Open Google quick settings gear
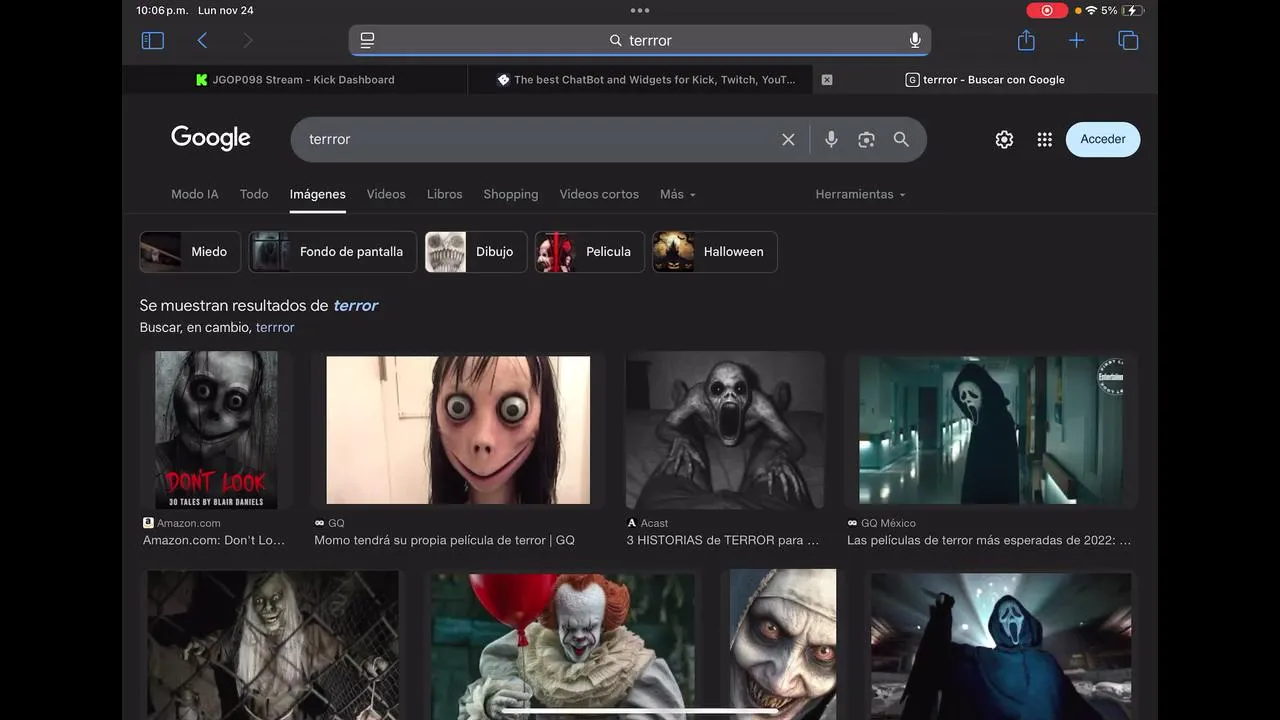This screenshot has height=720, width=1280. coord(1004,140)
